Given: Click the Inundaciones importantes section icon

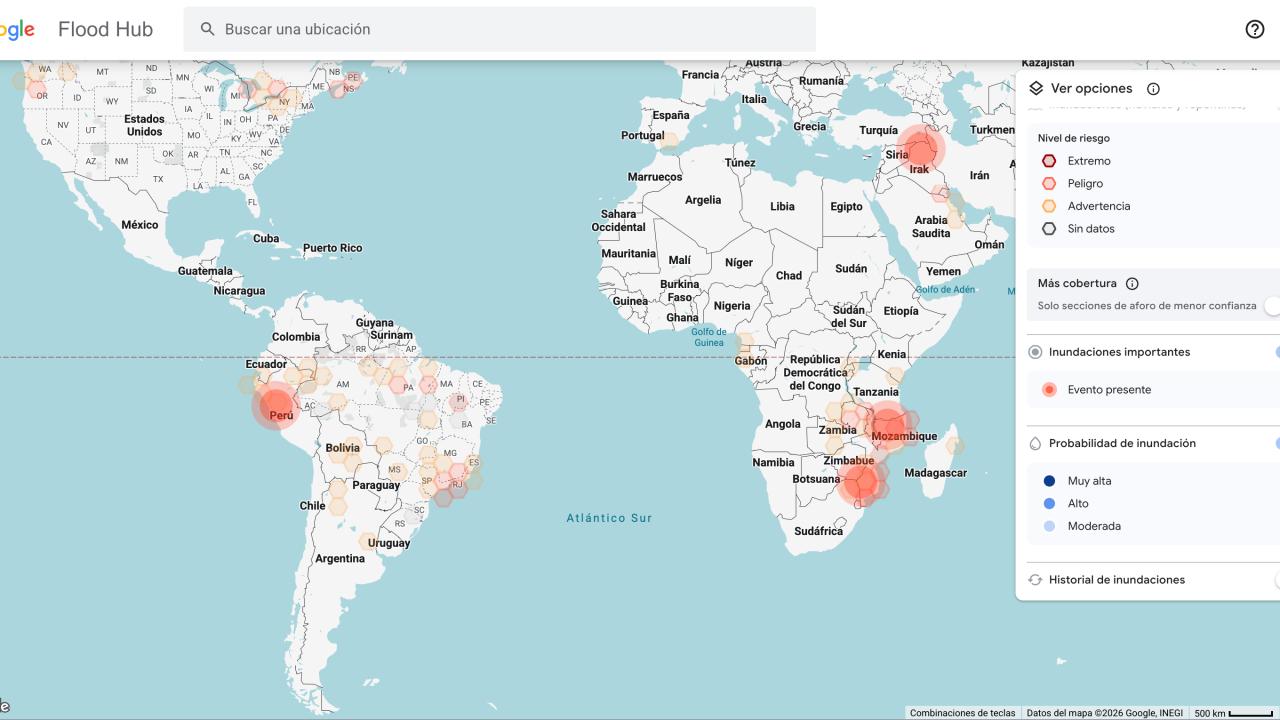Looking at the screenshot, I should (1035, 352).
